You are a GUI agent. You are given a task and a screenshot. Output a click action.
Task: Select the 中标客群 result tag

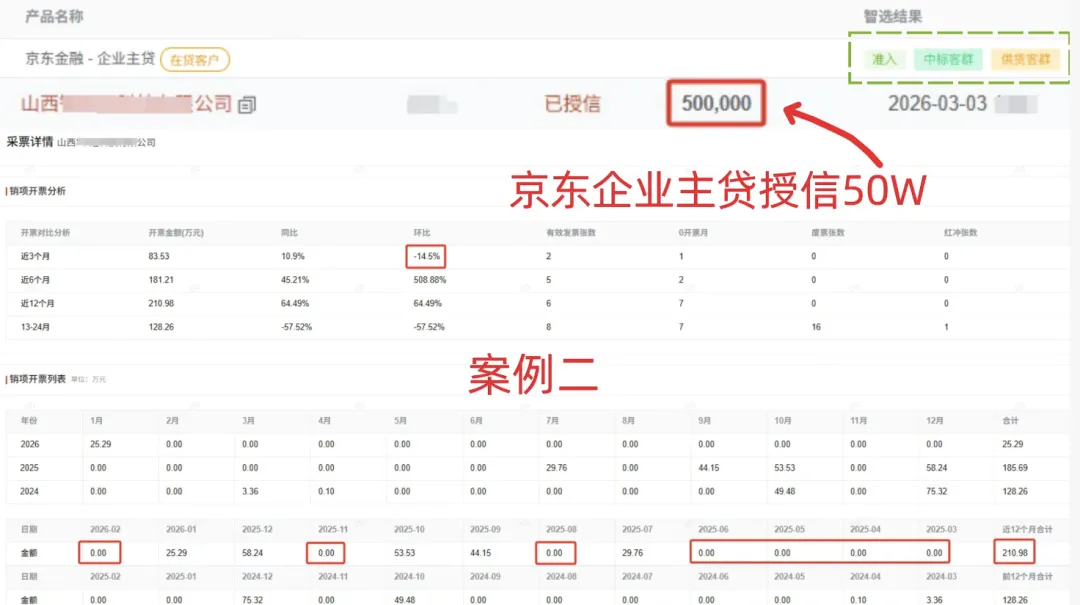point(948,59)
